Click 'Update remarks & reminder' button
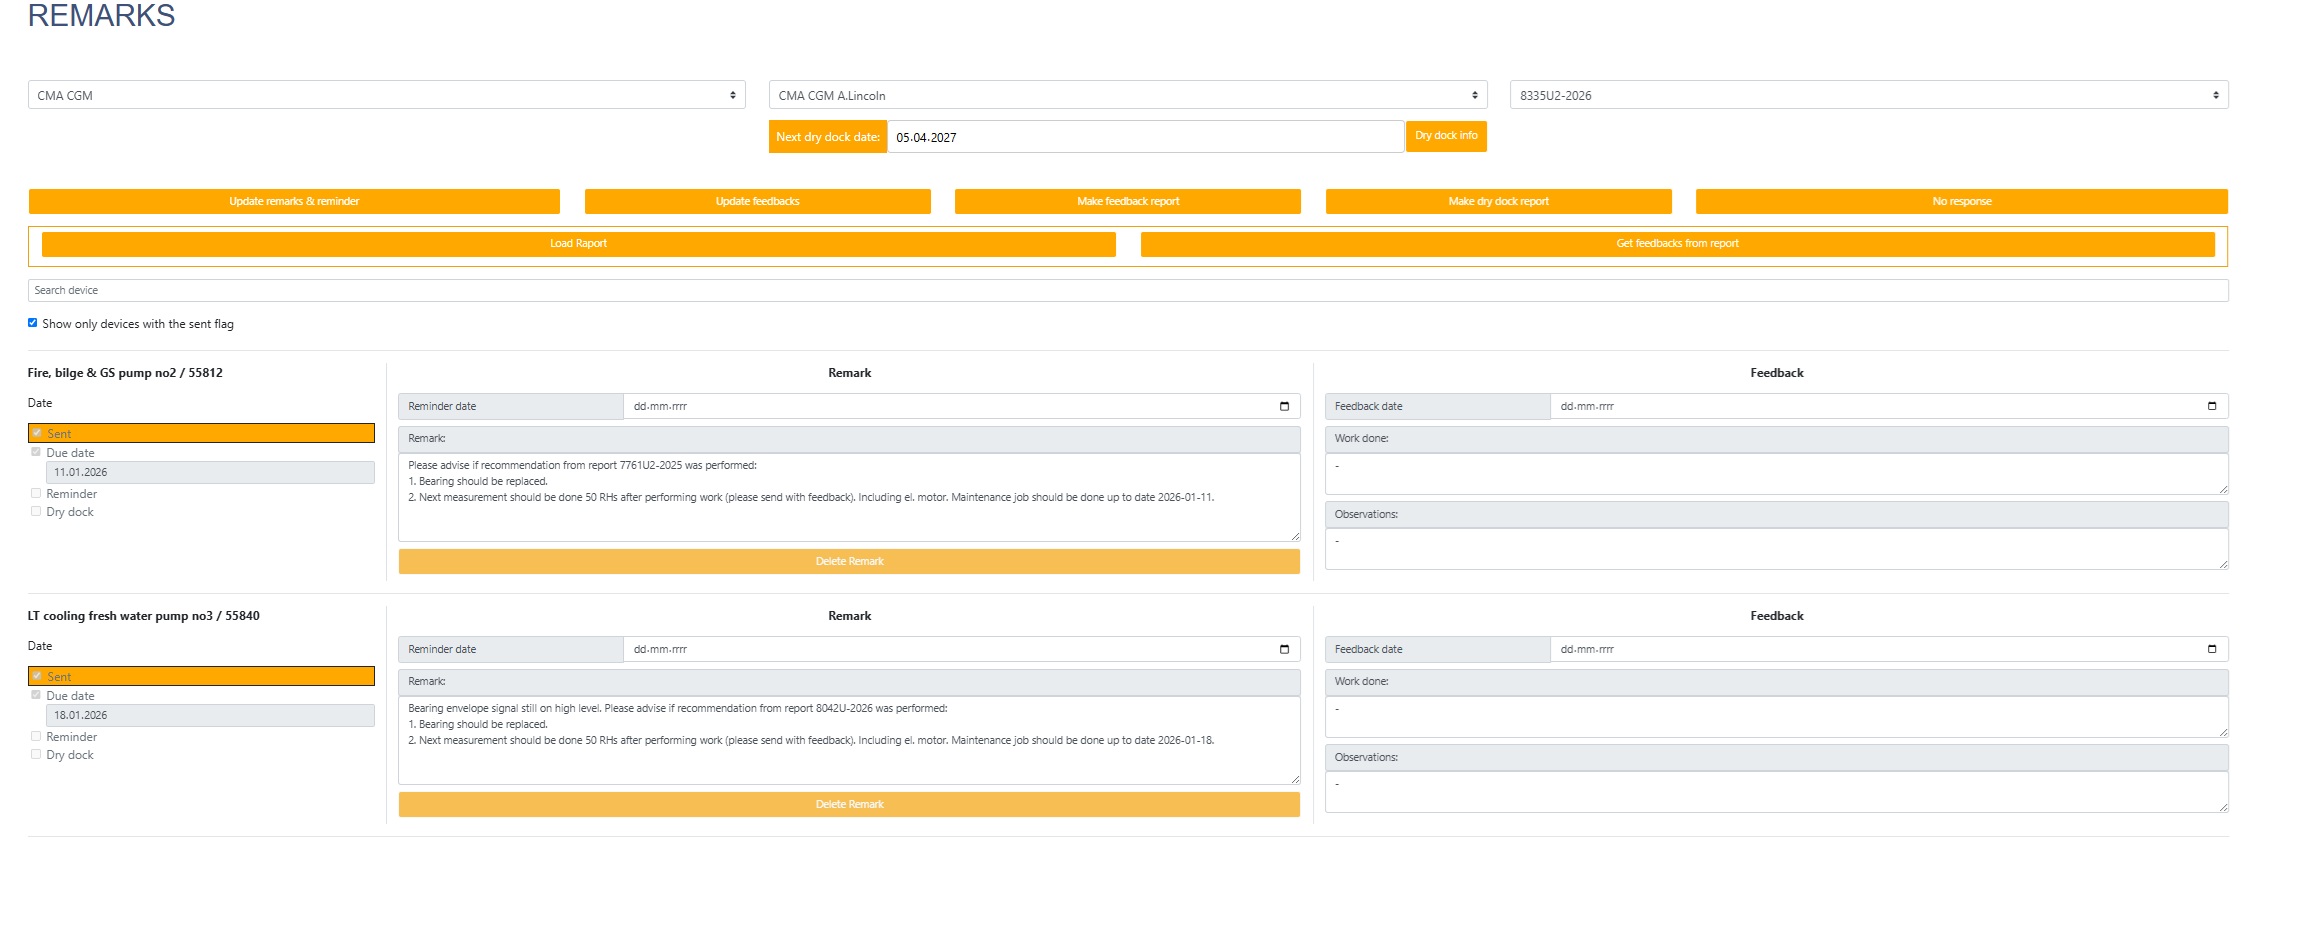The height and width of the screenshot is (928, 2309). click(294, 201)
